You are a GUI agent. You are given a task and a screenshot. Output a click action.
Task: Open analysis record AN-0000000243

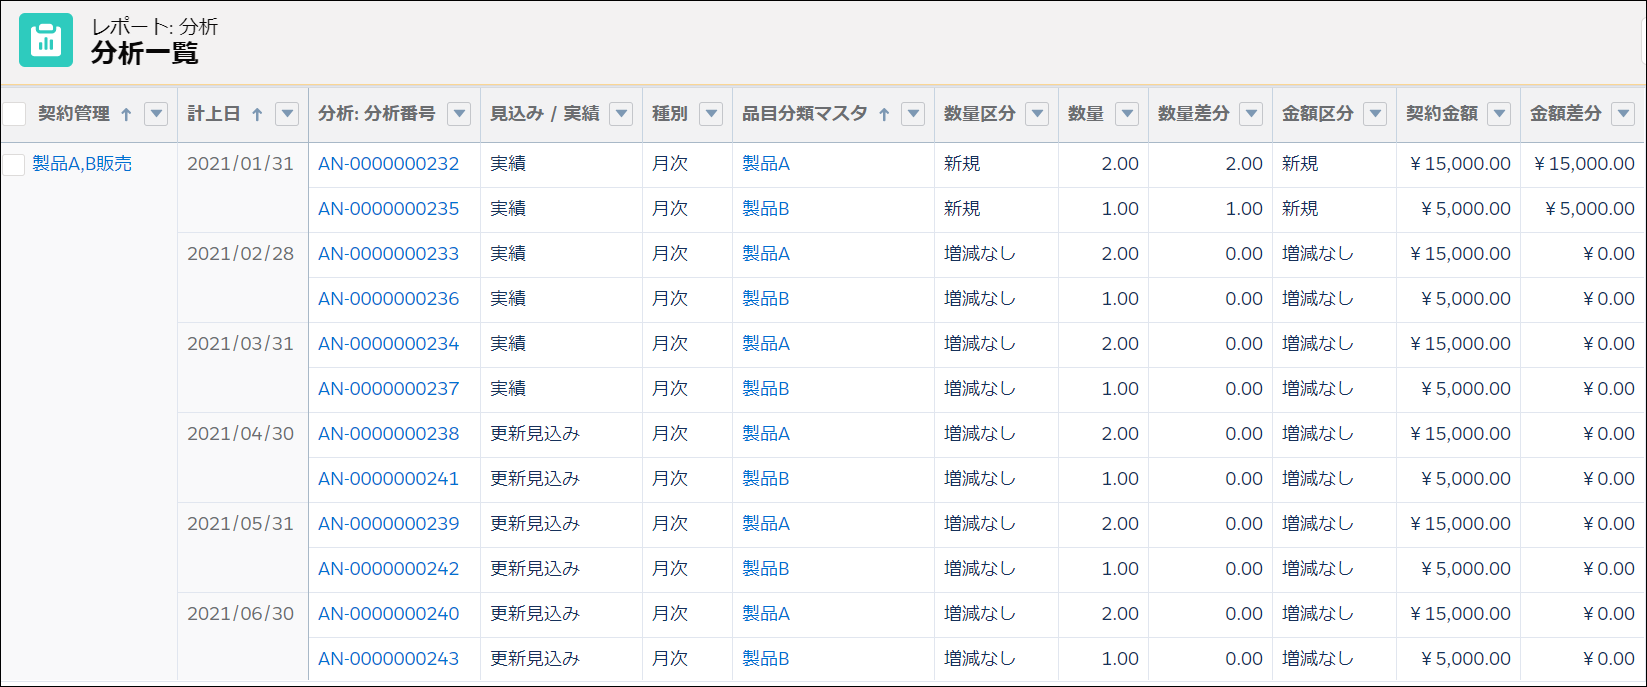click(x=388, y=659)
